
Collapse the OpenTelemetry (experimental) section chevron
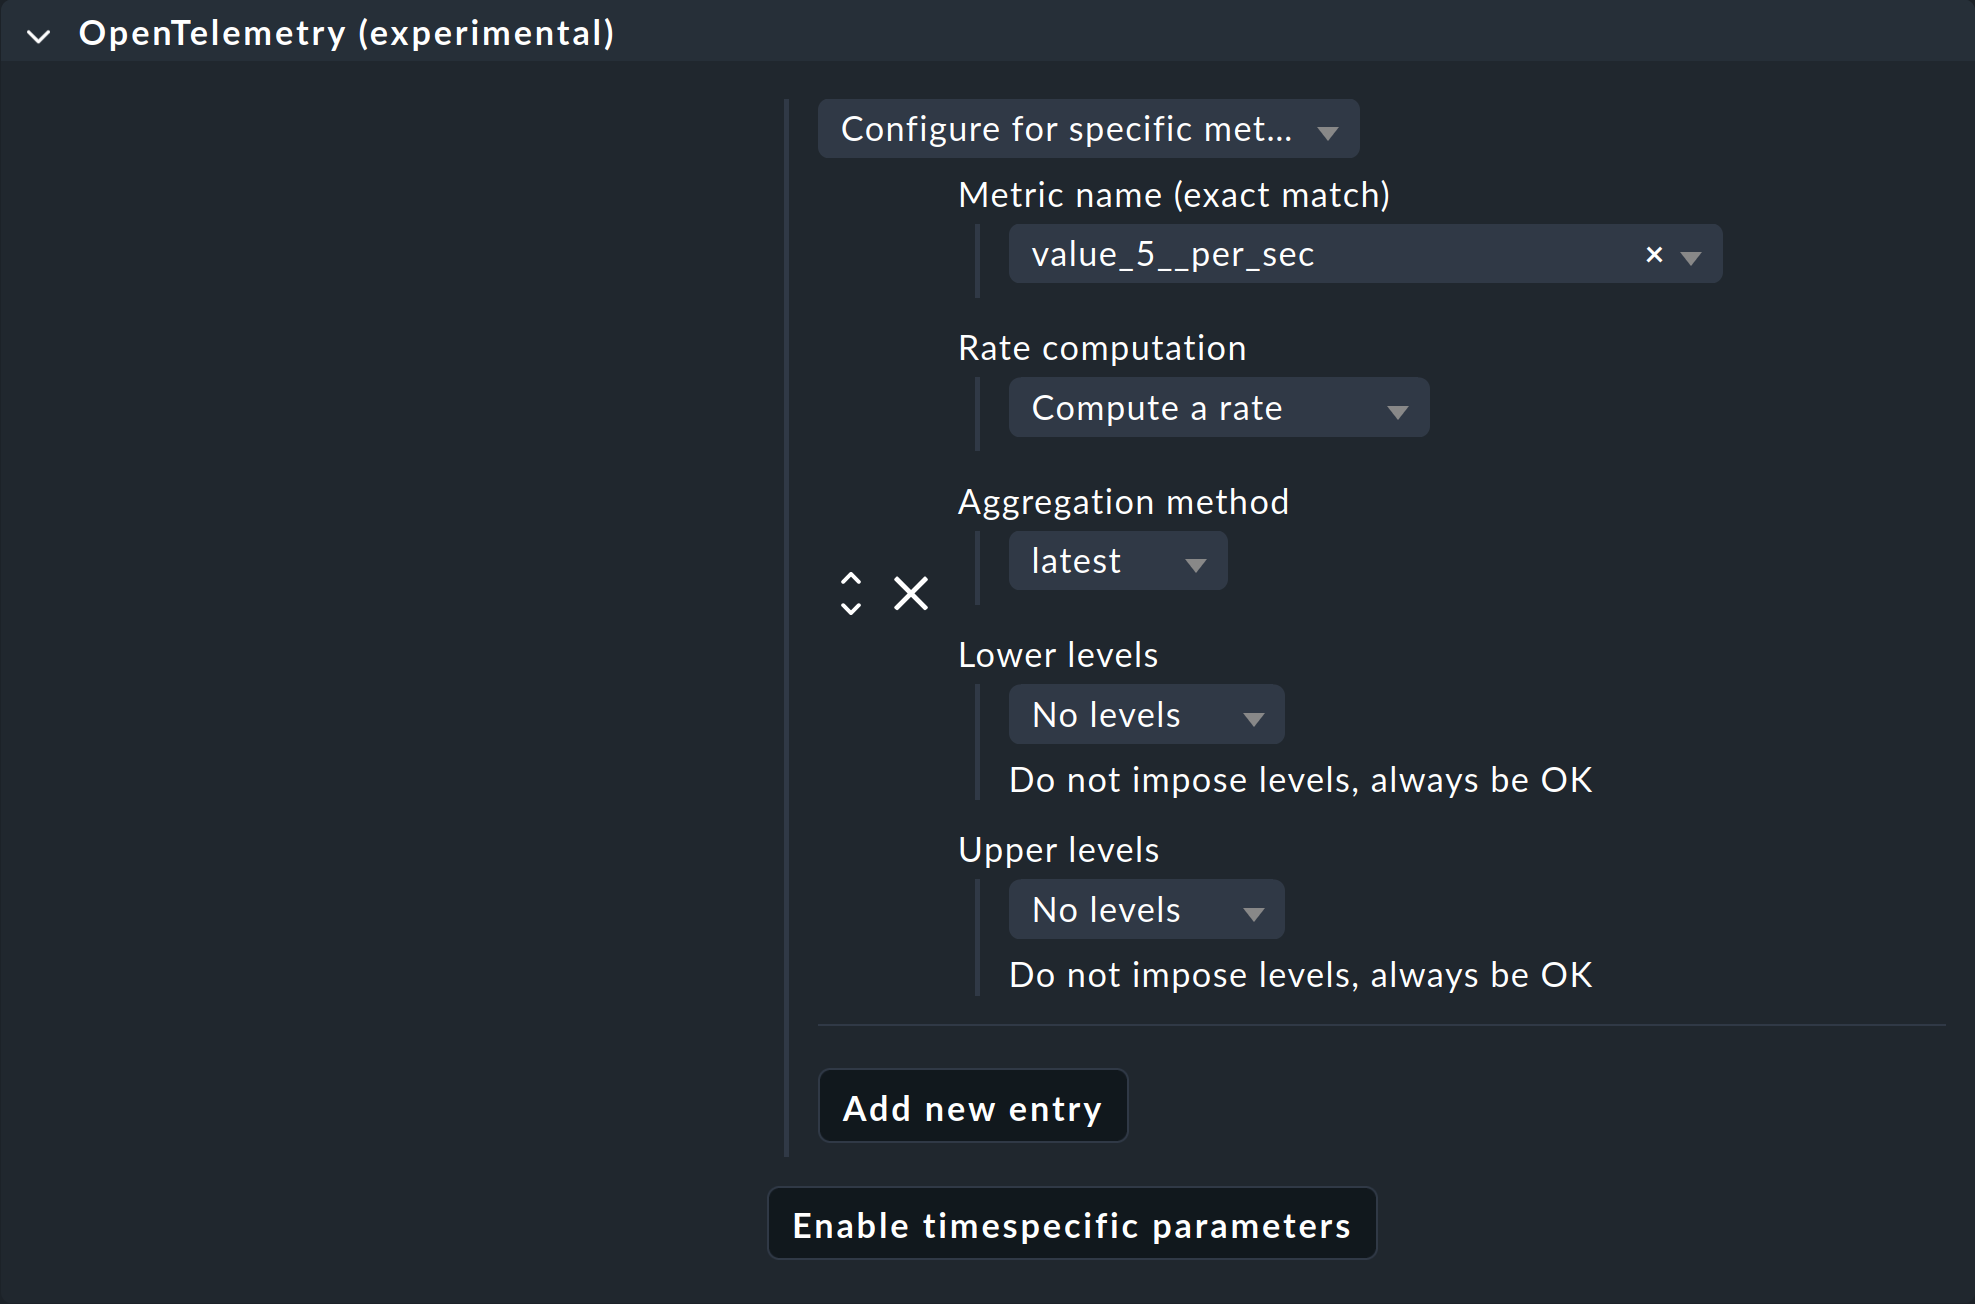tap(39, 36)
